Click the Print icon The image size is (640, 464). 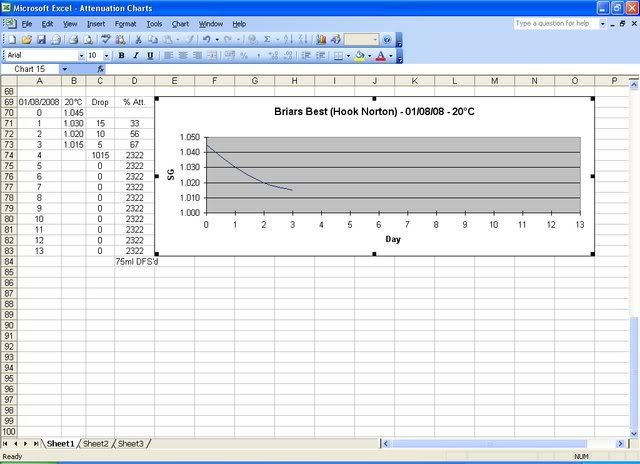point(73,40)
